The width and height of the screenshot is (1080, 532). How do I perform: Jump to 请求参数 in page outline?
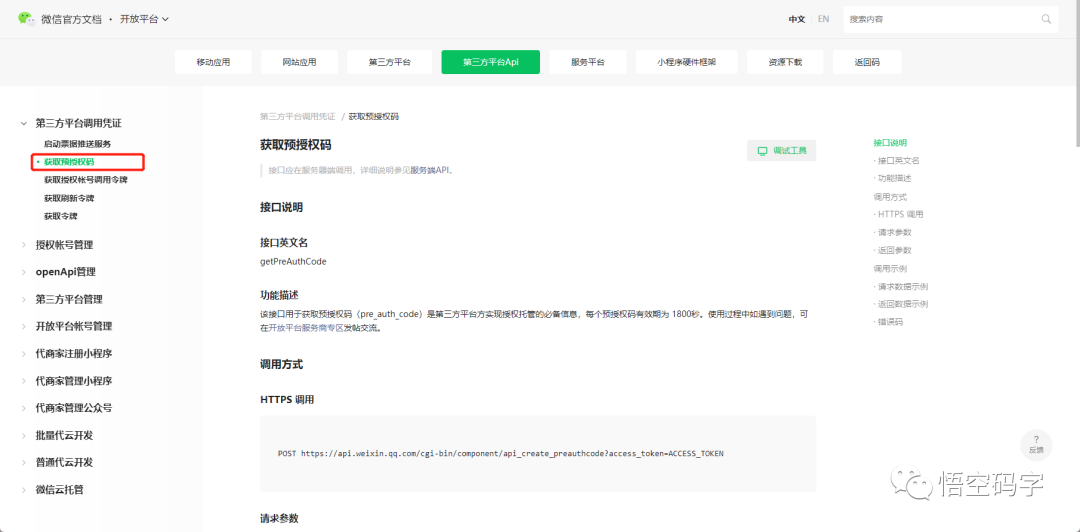tap(895, 232)
